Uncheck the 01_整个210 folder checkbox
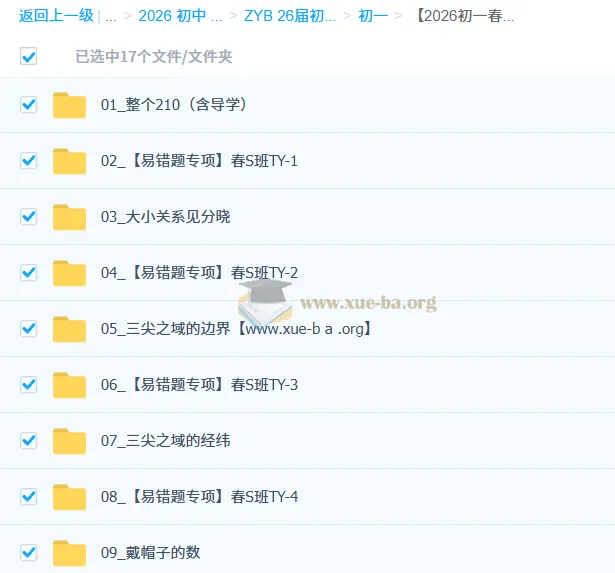Screen dimensions: 615x573 pos(29,105)
